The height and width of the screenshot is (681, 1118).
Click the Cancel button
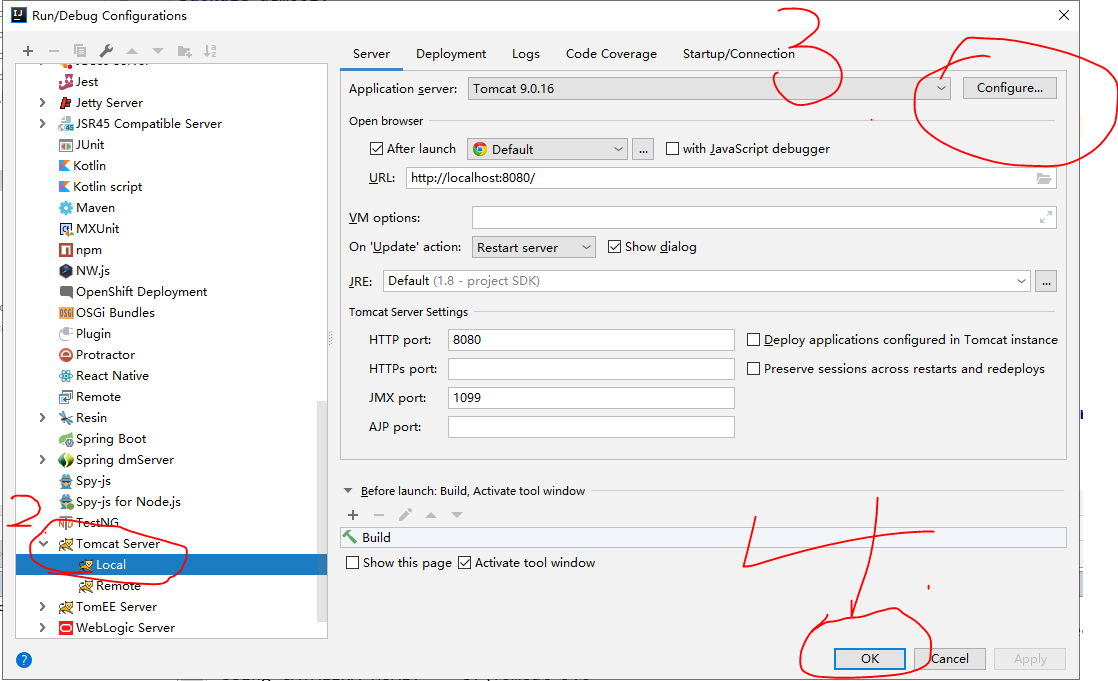(950, 658)
